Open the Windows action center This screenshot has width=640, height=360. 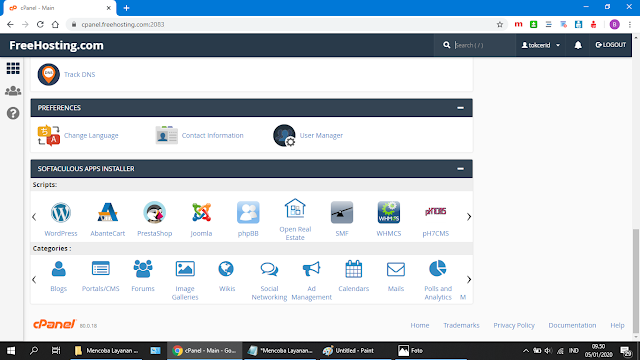pos(626,351)
